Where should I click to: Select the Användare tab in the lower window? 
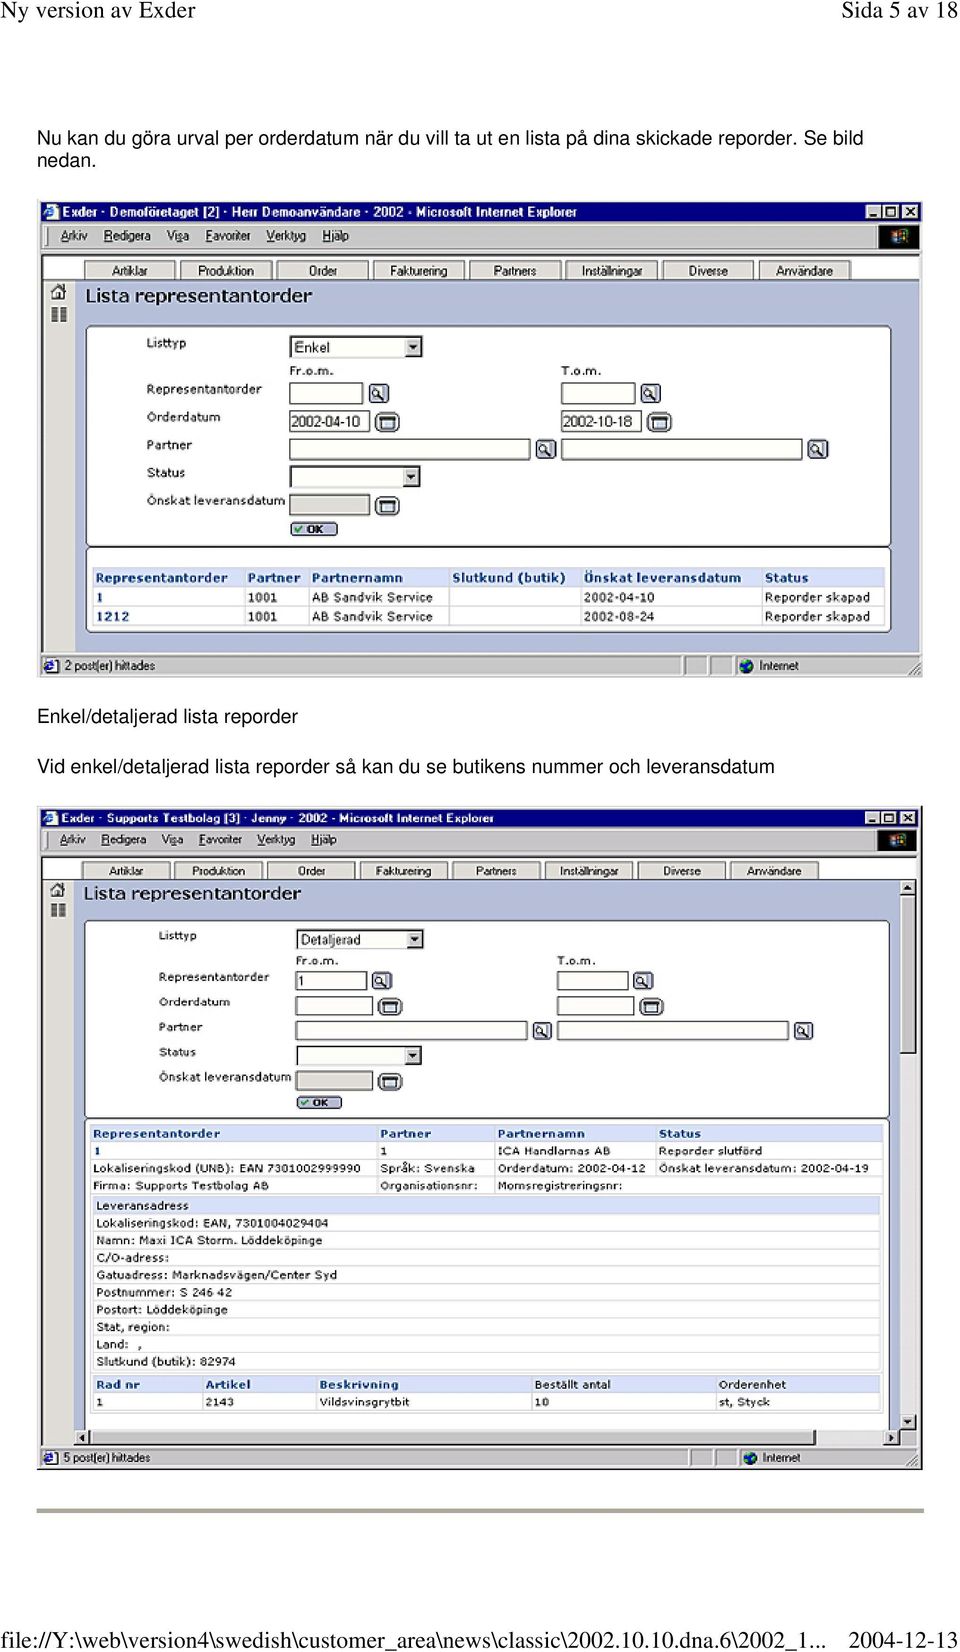coord(774,871)
